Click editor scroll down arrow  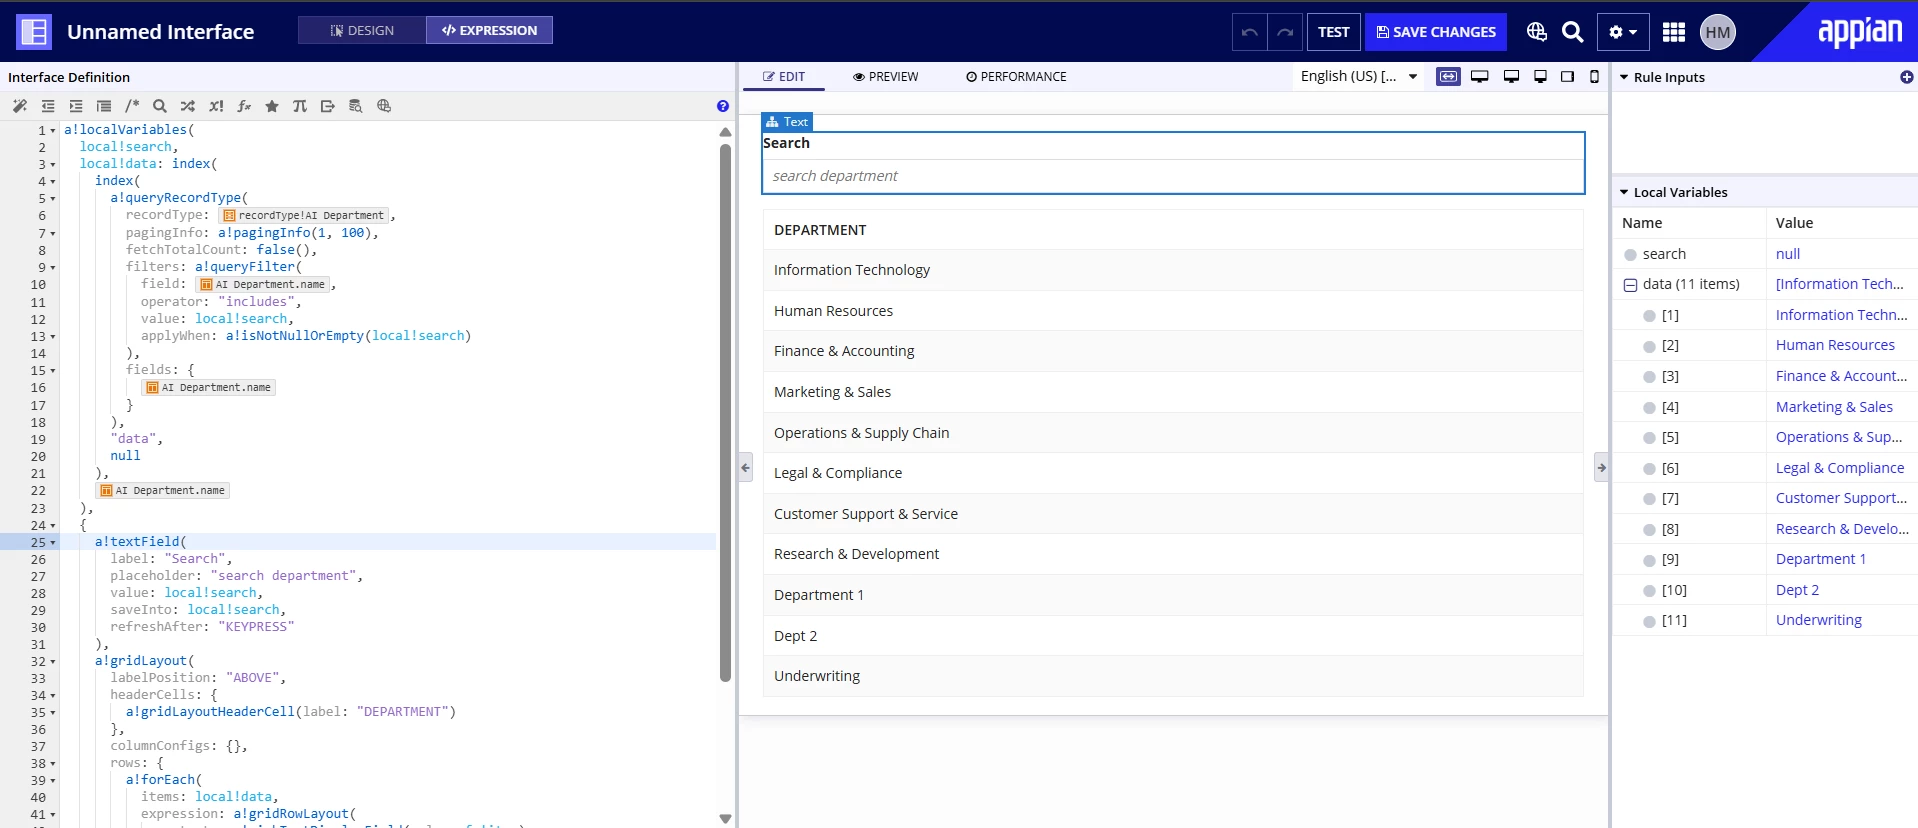coord(725,818)
